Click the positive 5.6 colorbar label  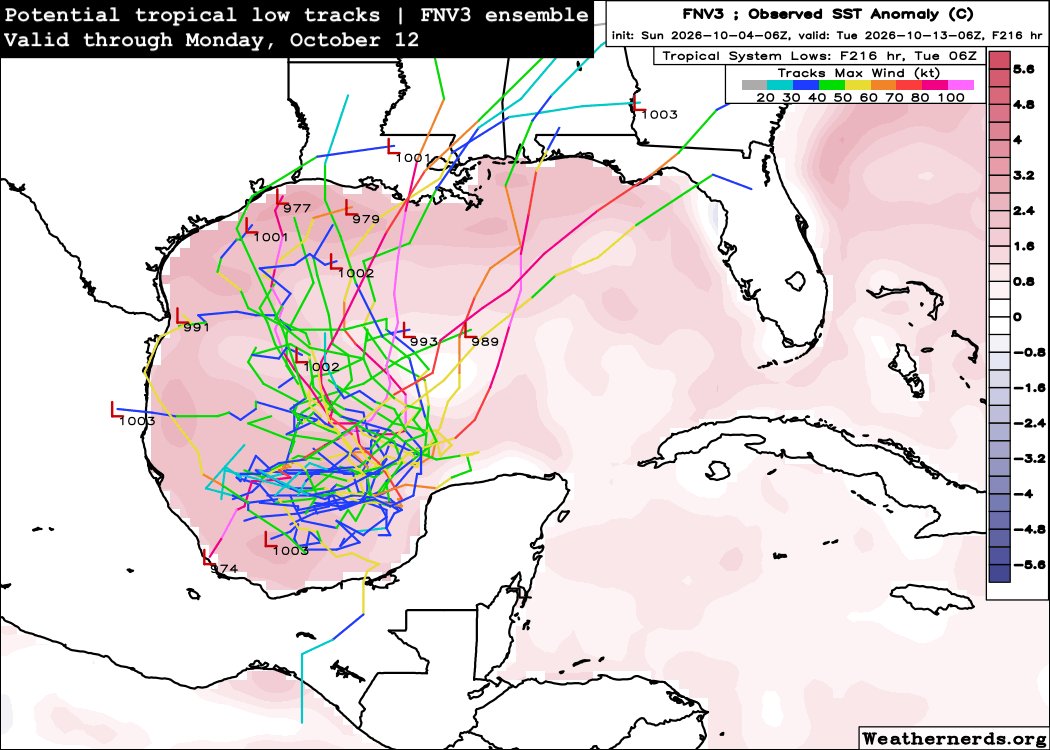[x=1024, y=70]
